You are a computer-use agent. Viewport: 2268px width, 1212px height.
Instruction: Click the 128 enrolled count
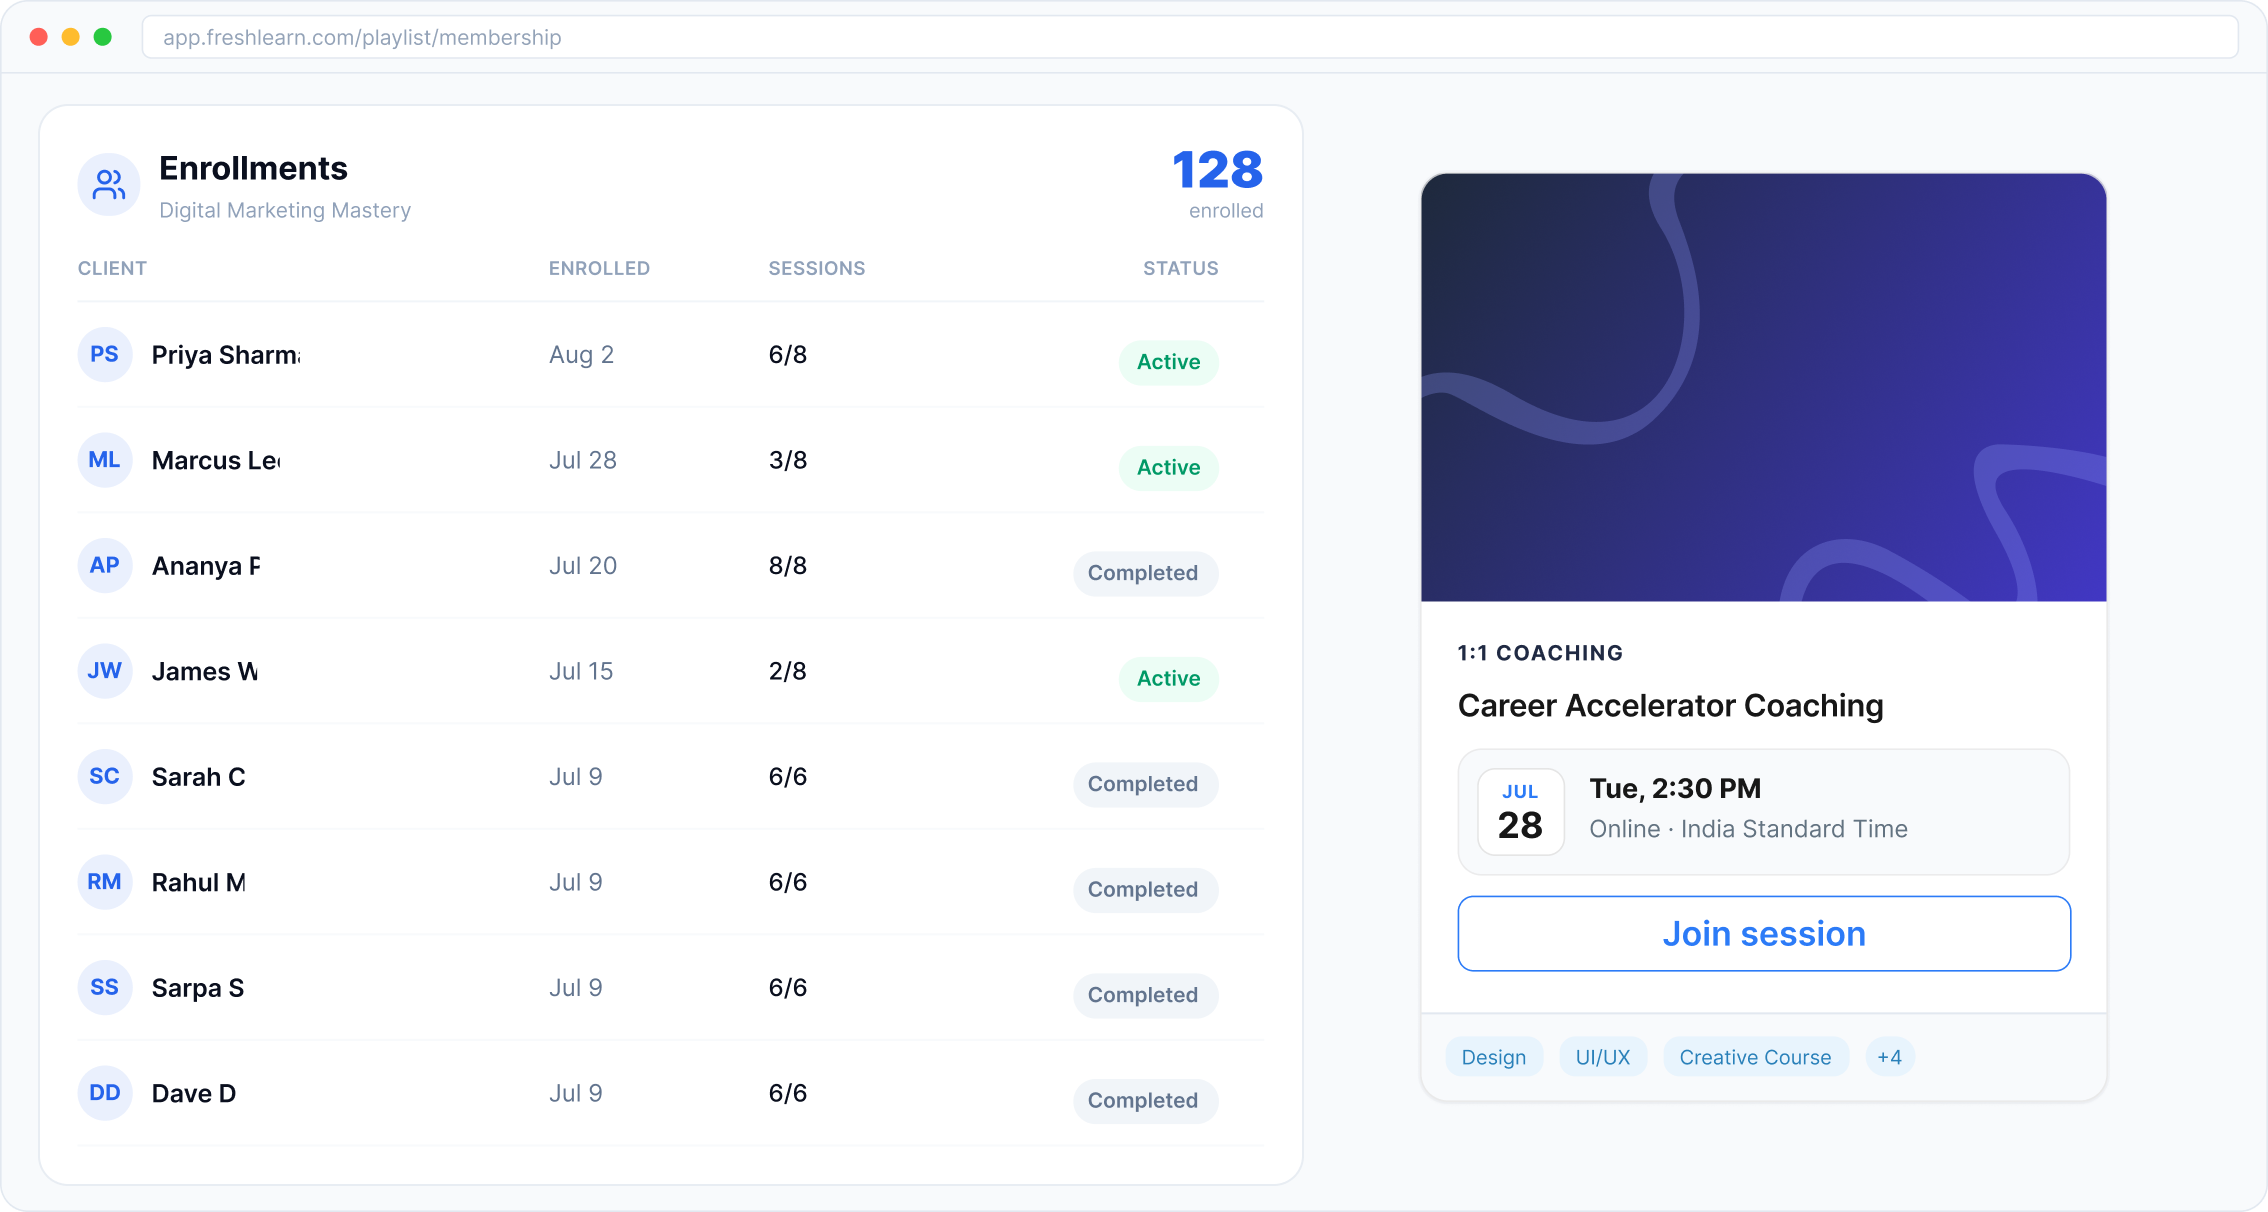(x=1218, y=170)
